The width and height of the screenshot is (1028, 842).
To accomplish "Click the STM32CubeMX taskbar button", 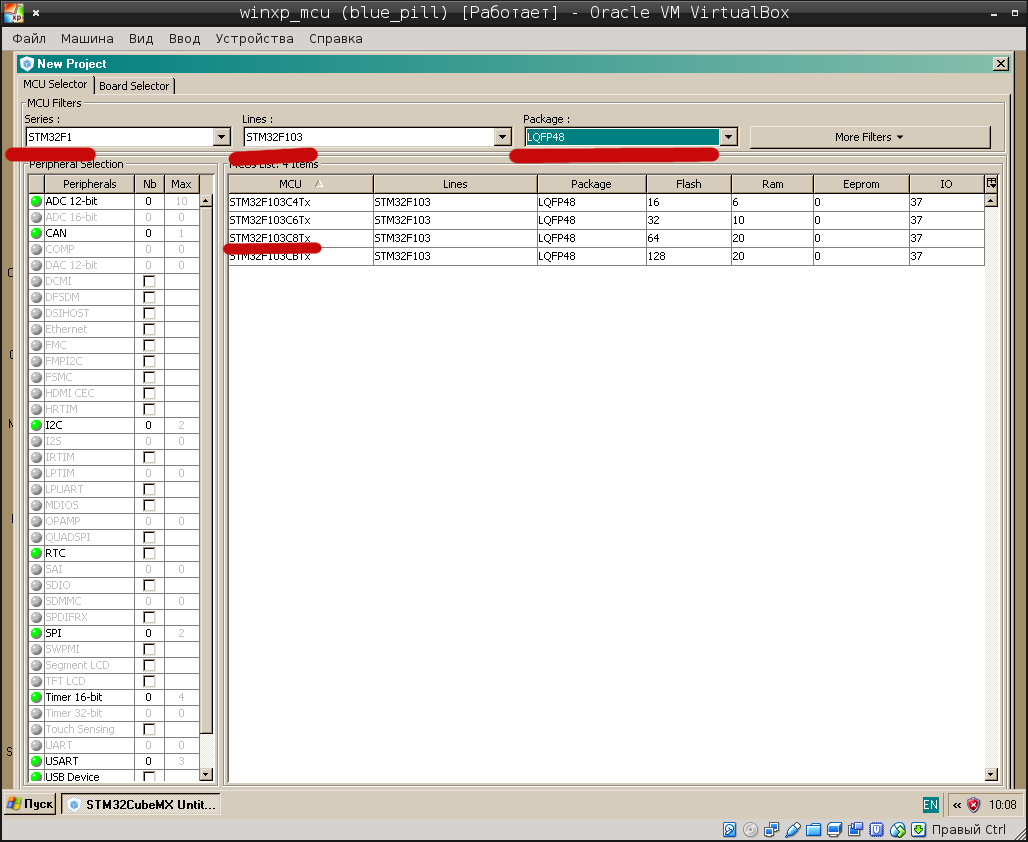I will point(141,804).
